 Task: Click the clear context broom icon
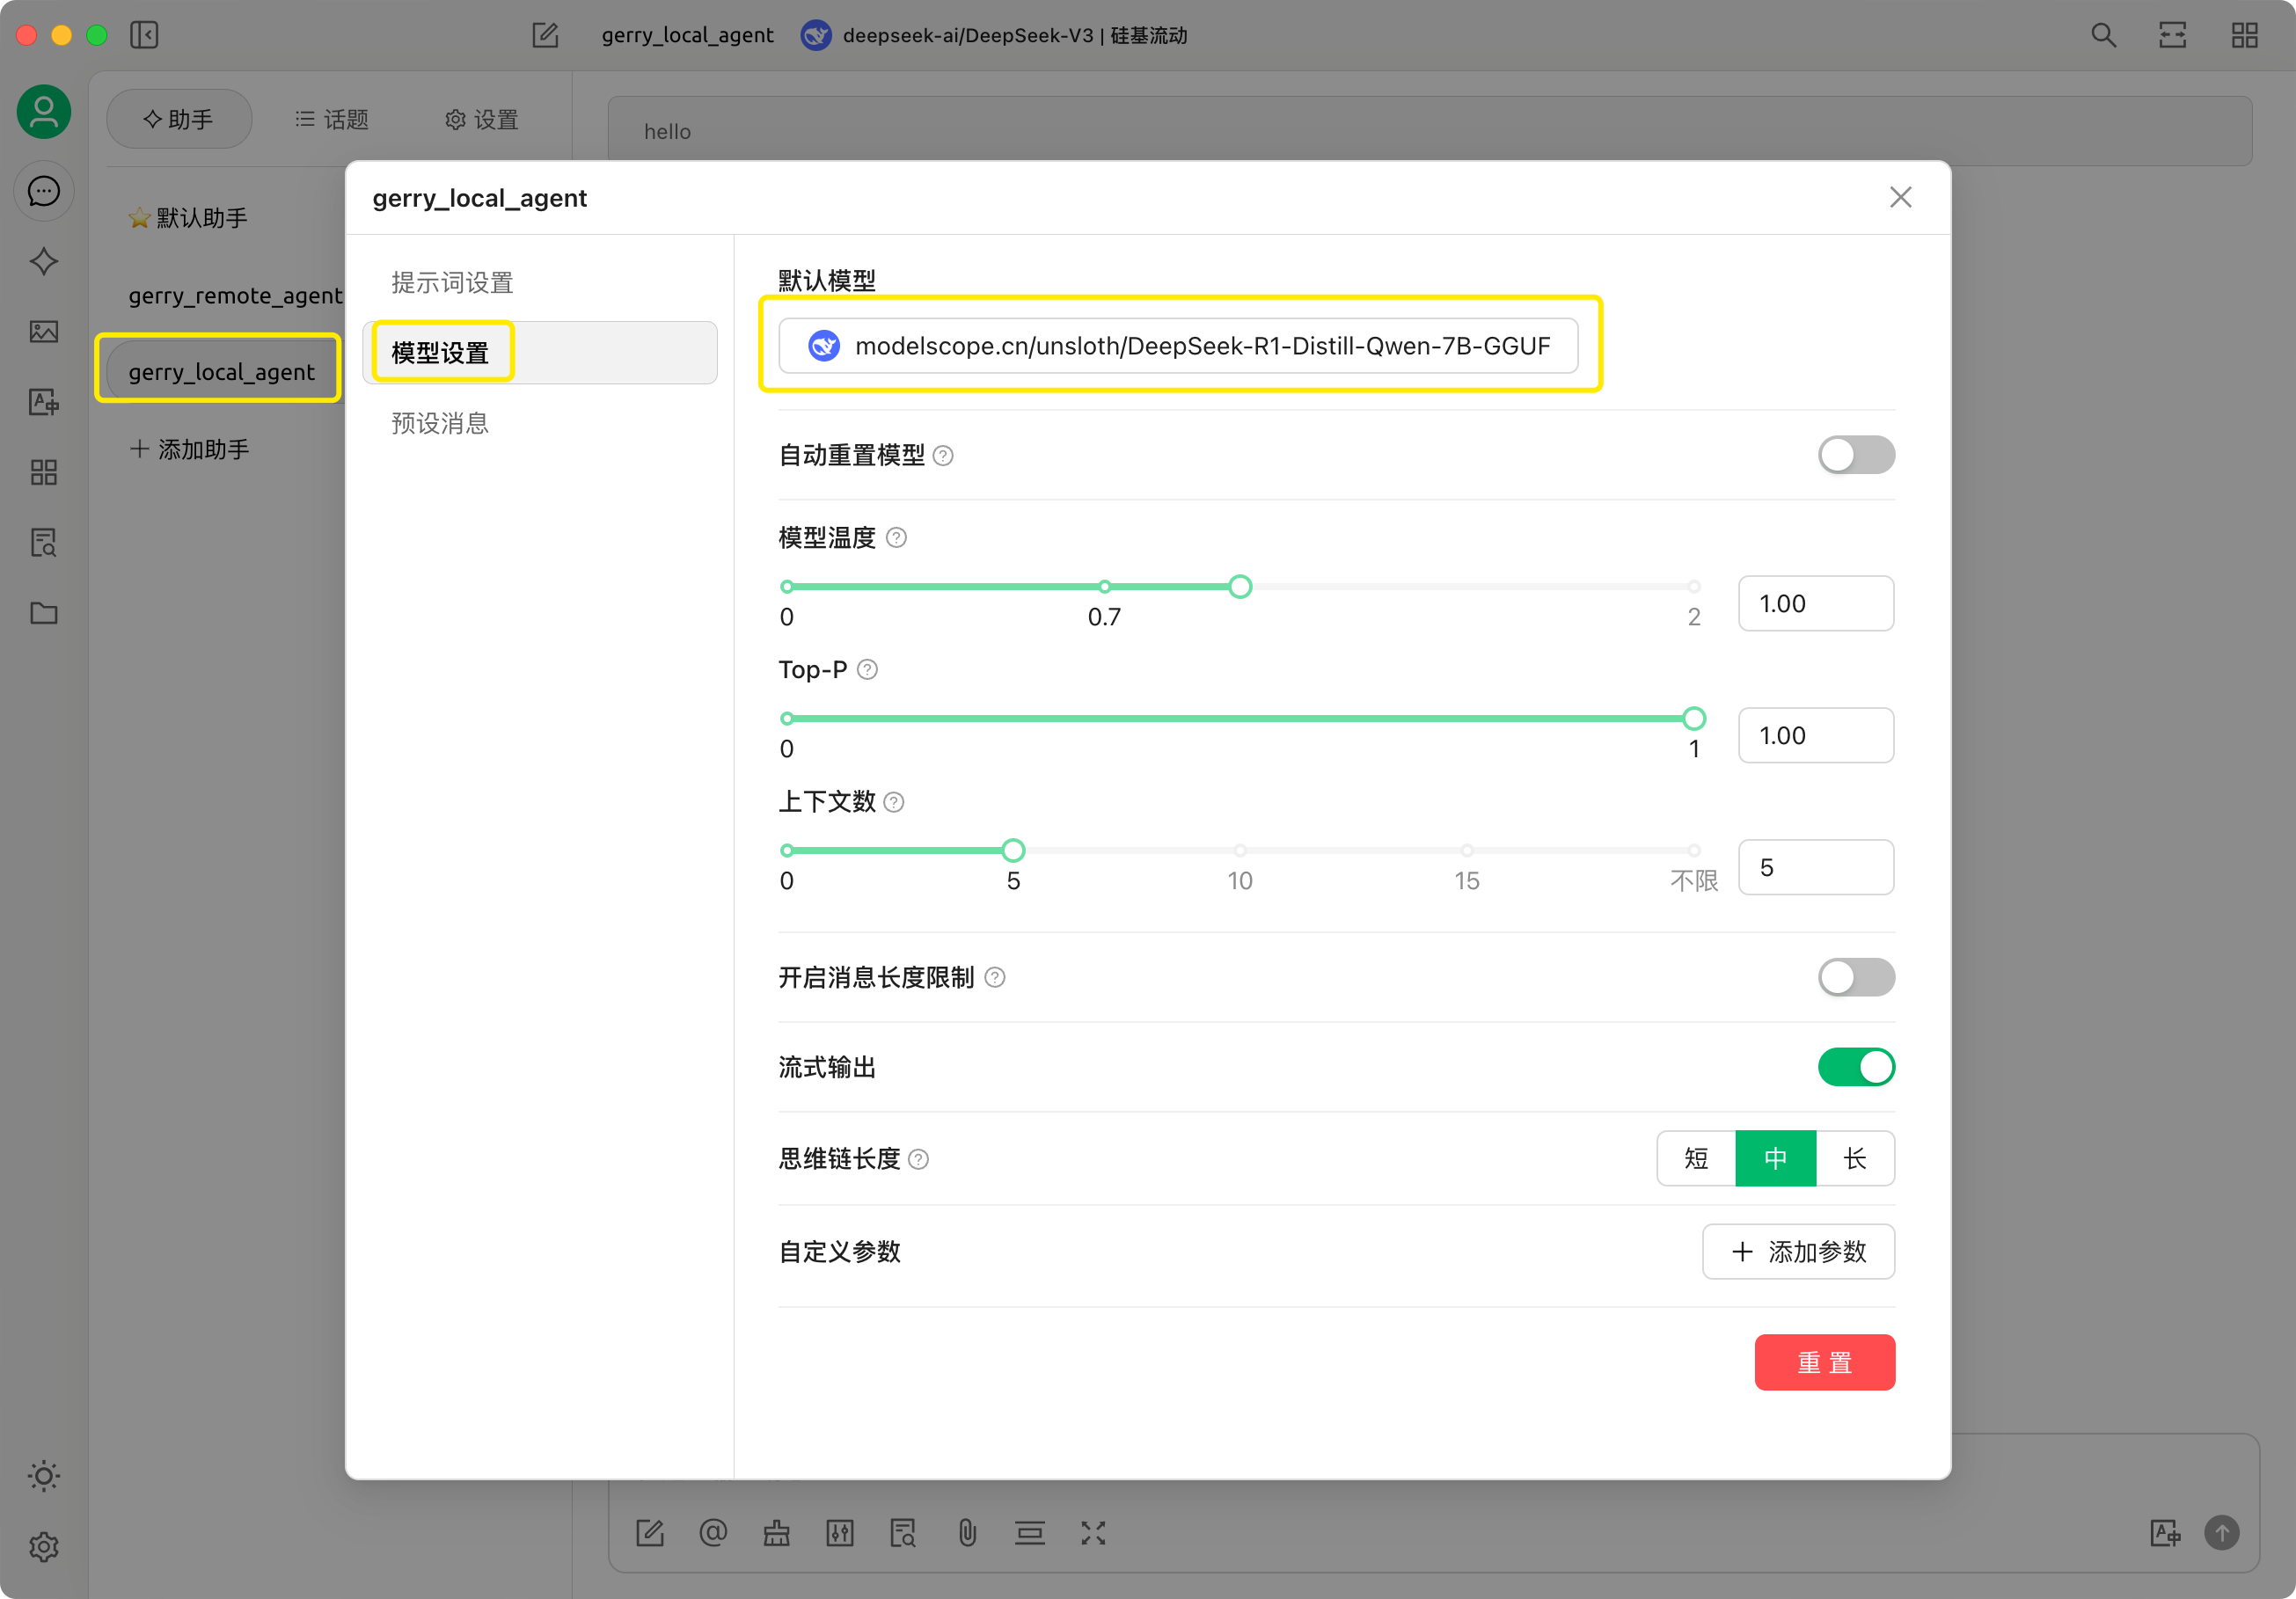[777, 1533]
